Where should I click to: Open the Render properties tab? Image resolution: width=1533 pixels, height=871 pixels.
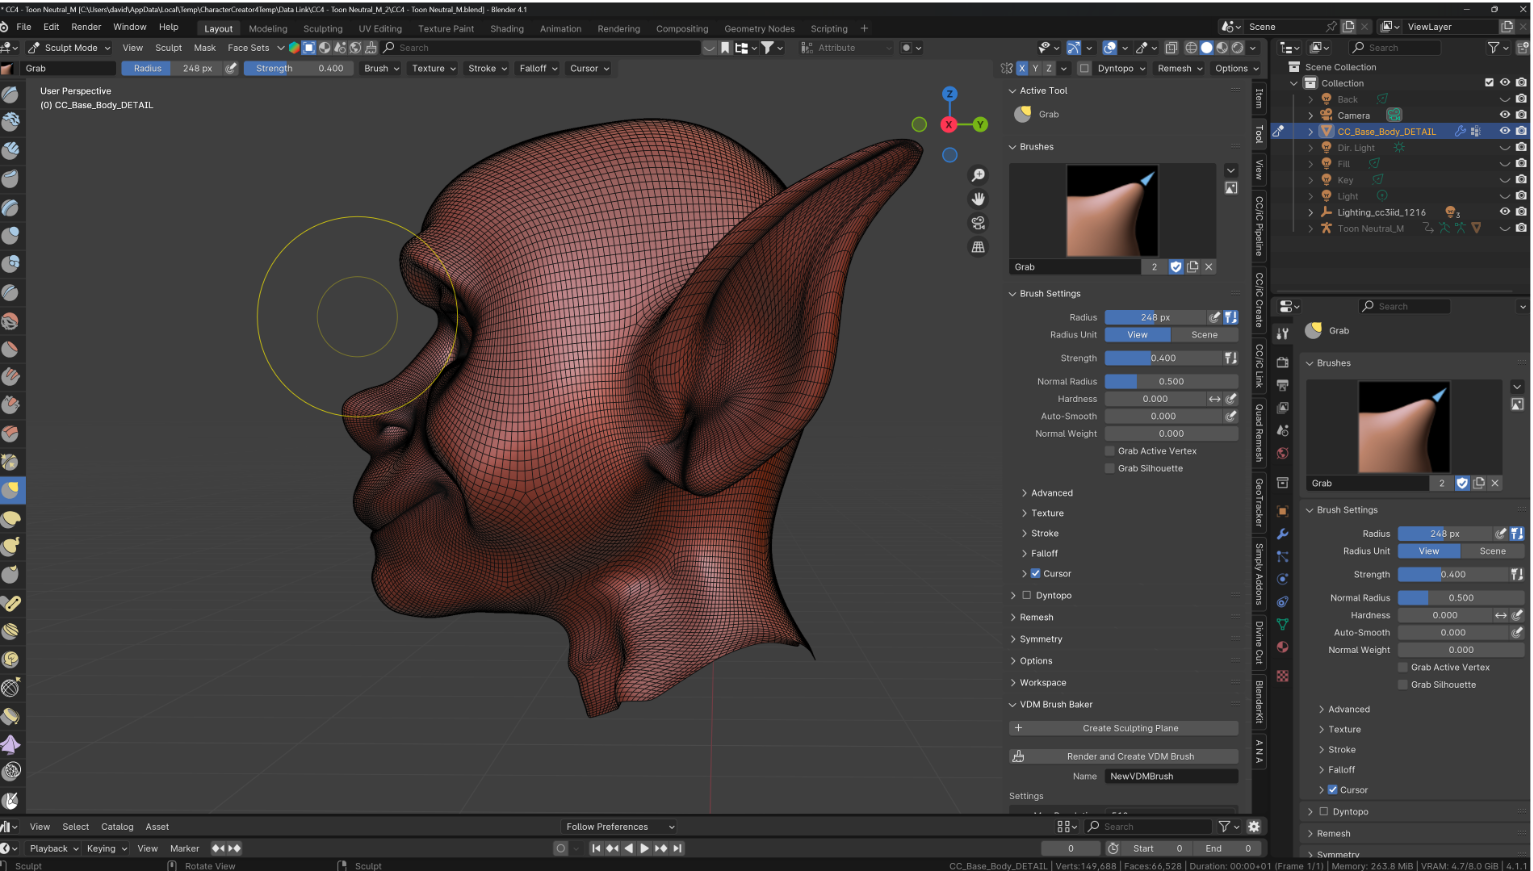click(1283, 362)
